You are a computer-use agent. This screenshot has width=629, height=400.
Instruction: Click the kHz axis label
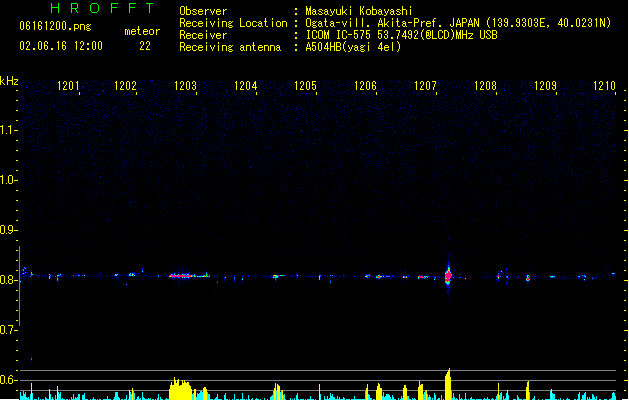pyautogui.click(x=9, y=81)
